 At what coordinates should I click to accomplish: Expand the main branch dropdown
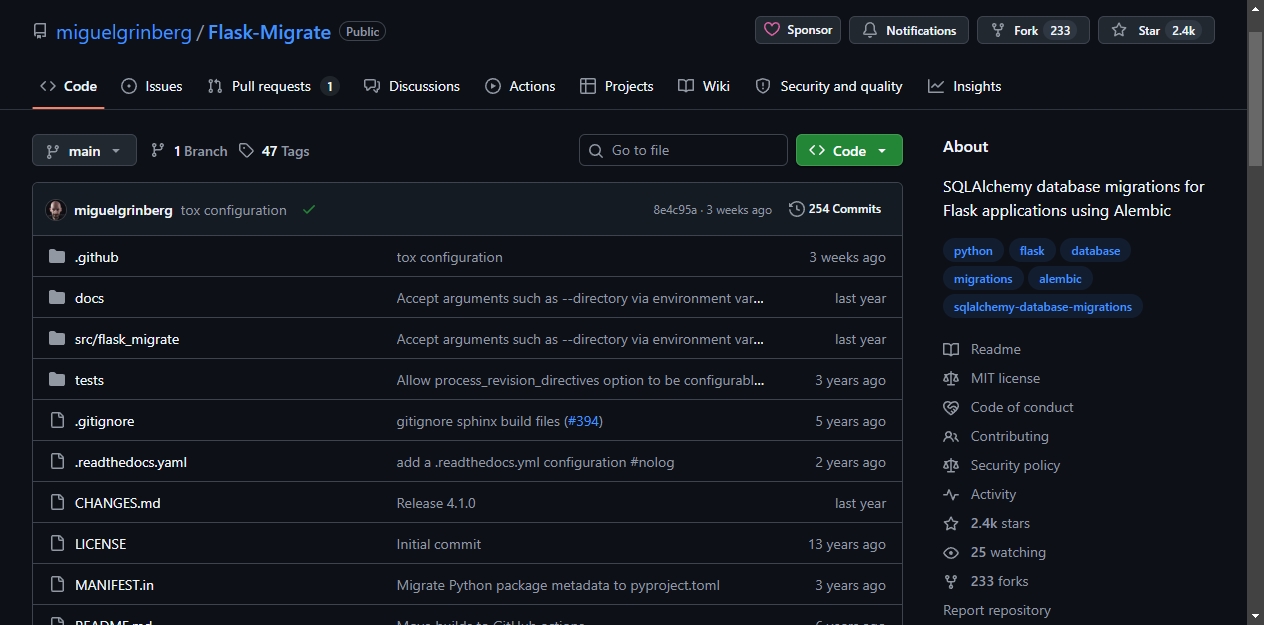[84, 151]
